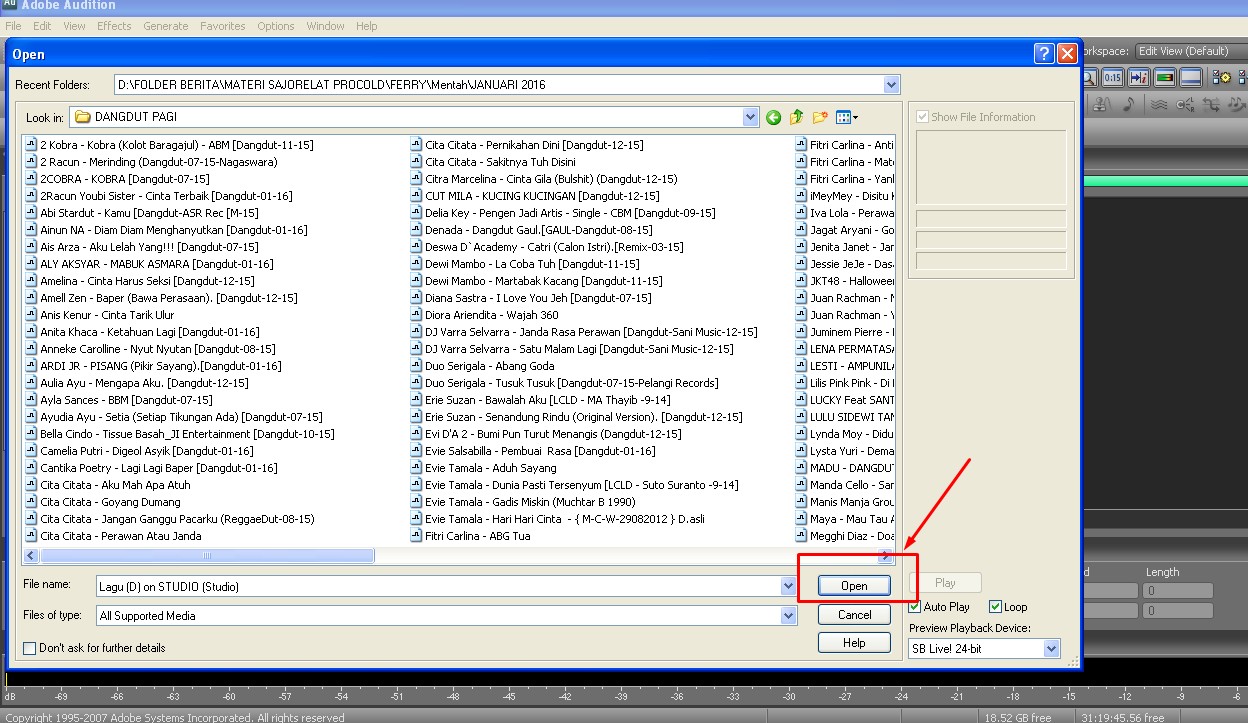Select file Bella Cindo - Tissue Basah
This screenshot has height=723, width=1248.
pos(179,434)
